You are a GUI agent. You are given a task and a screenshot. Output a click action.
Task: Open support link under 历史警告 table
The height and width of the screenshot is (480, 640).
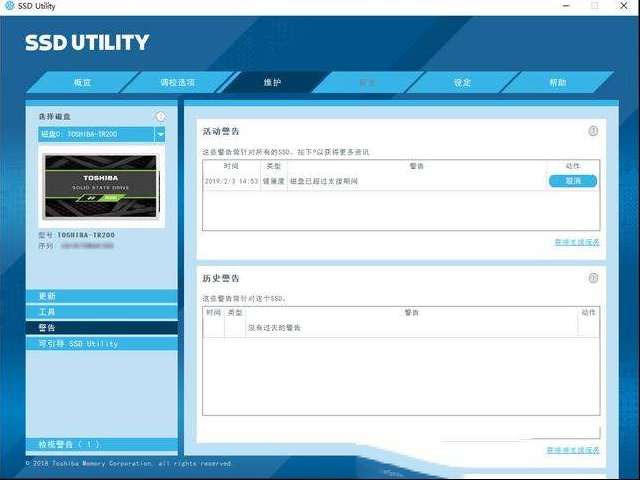click(573, 450)
